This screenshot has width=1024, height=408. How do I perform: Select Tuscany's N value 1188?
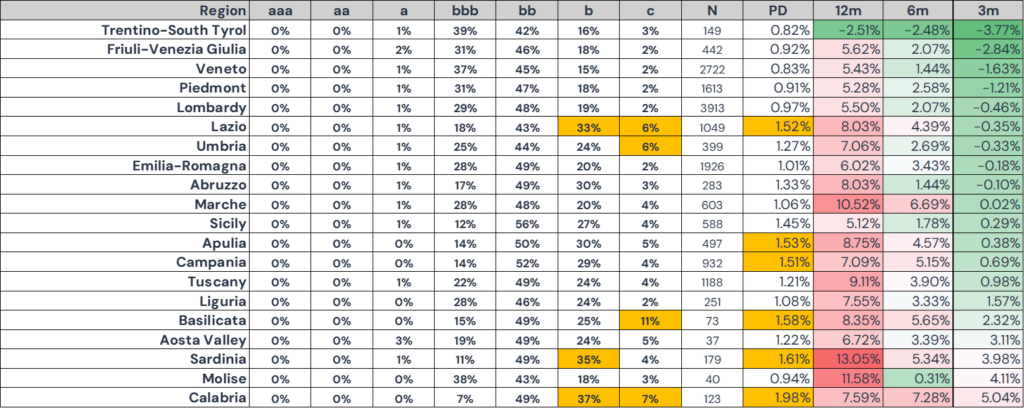[x=712, y=281]
